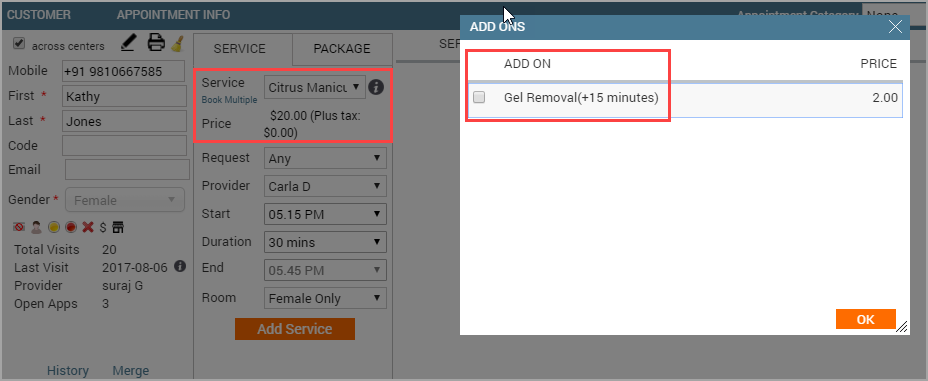Click the Book Multiple link

tap(229, 100)
